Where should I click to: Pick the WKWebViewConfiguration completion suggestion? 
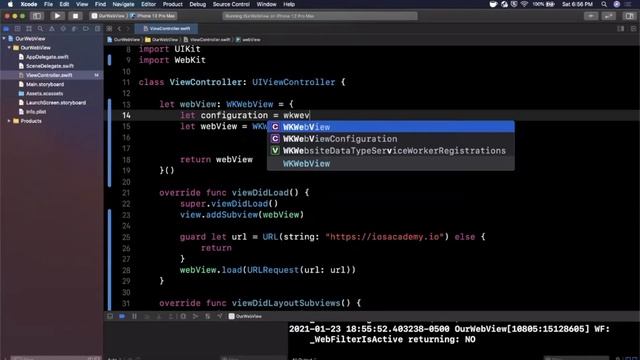(x=391, y=139)
